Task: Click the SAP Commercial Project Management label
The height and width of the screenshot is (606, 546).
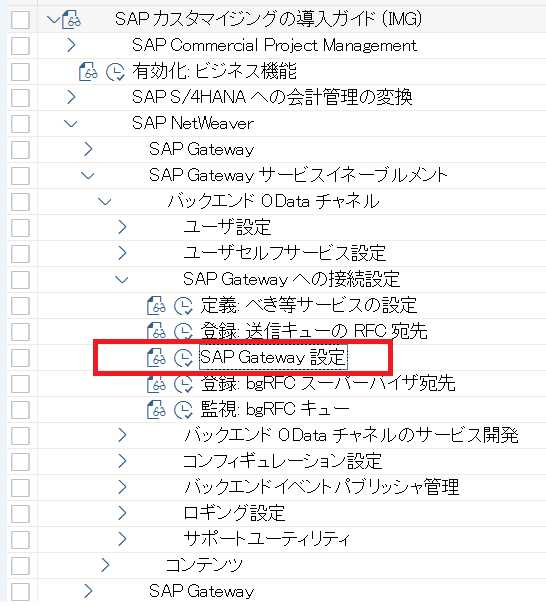Action: 274,45
